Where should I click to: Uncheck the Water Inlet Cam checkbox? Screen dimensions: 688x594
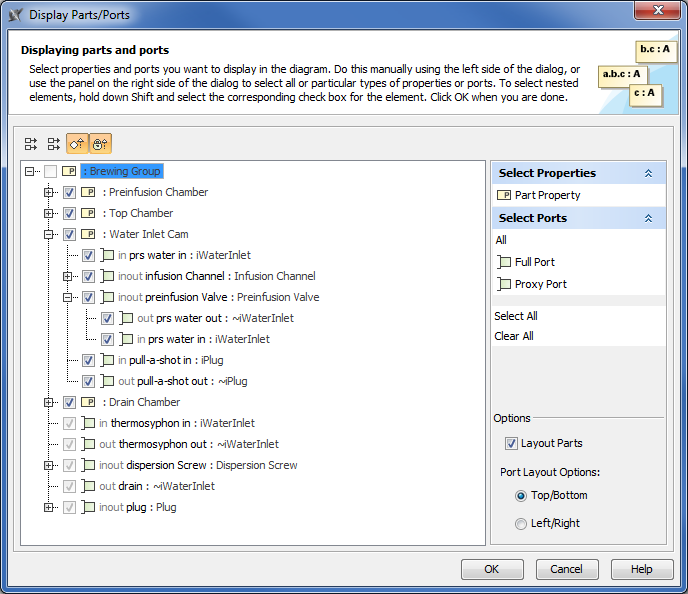coord(69,234)
